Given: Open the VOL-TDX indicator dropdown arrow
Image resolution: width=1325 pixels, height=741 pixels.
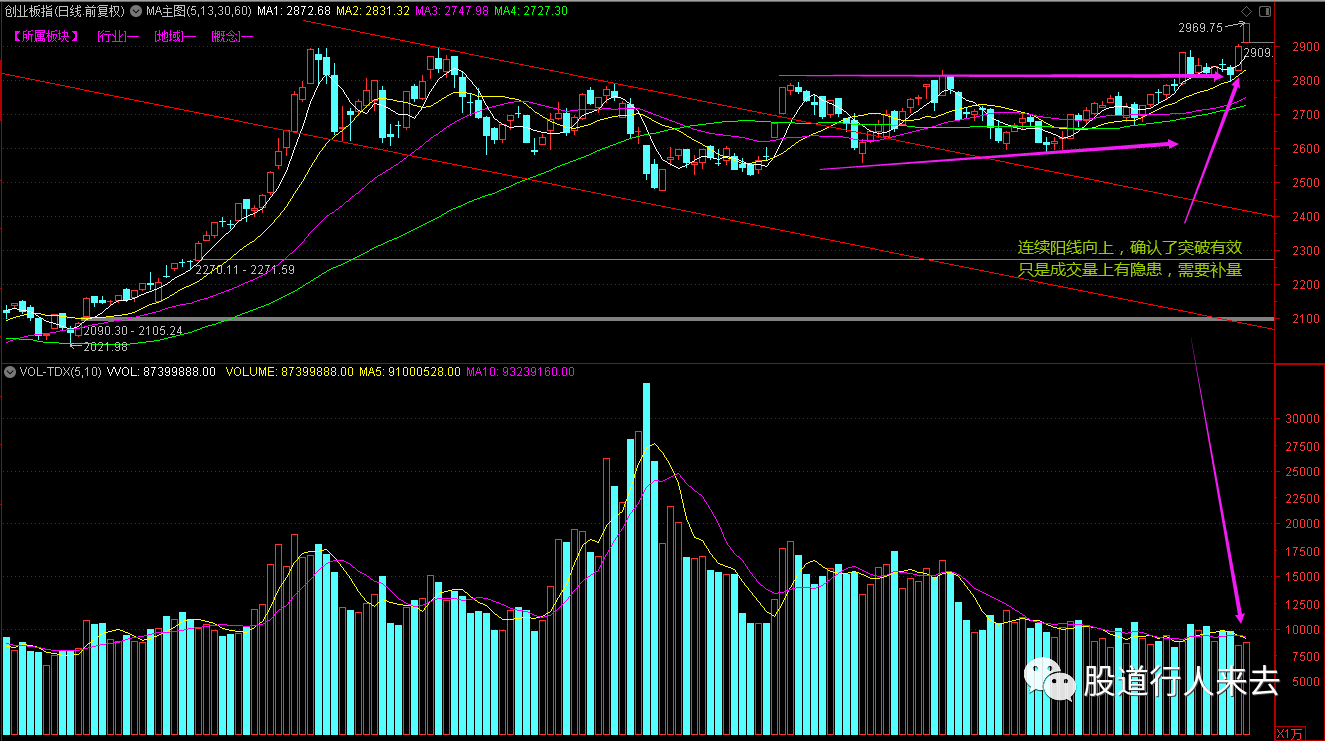Looking at the screenshot, I should [x=10, y=371].
